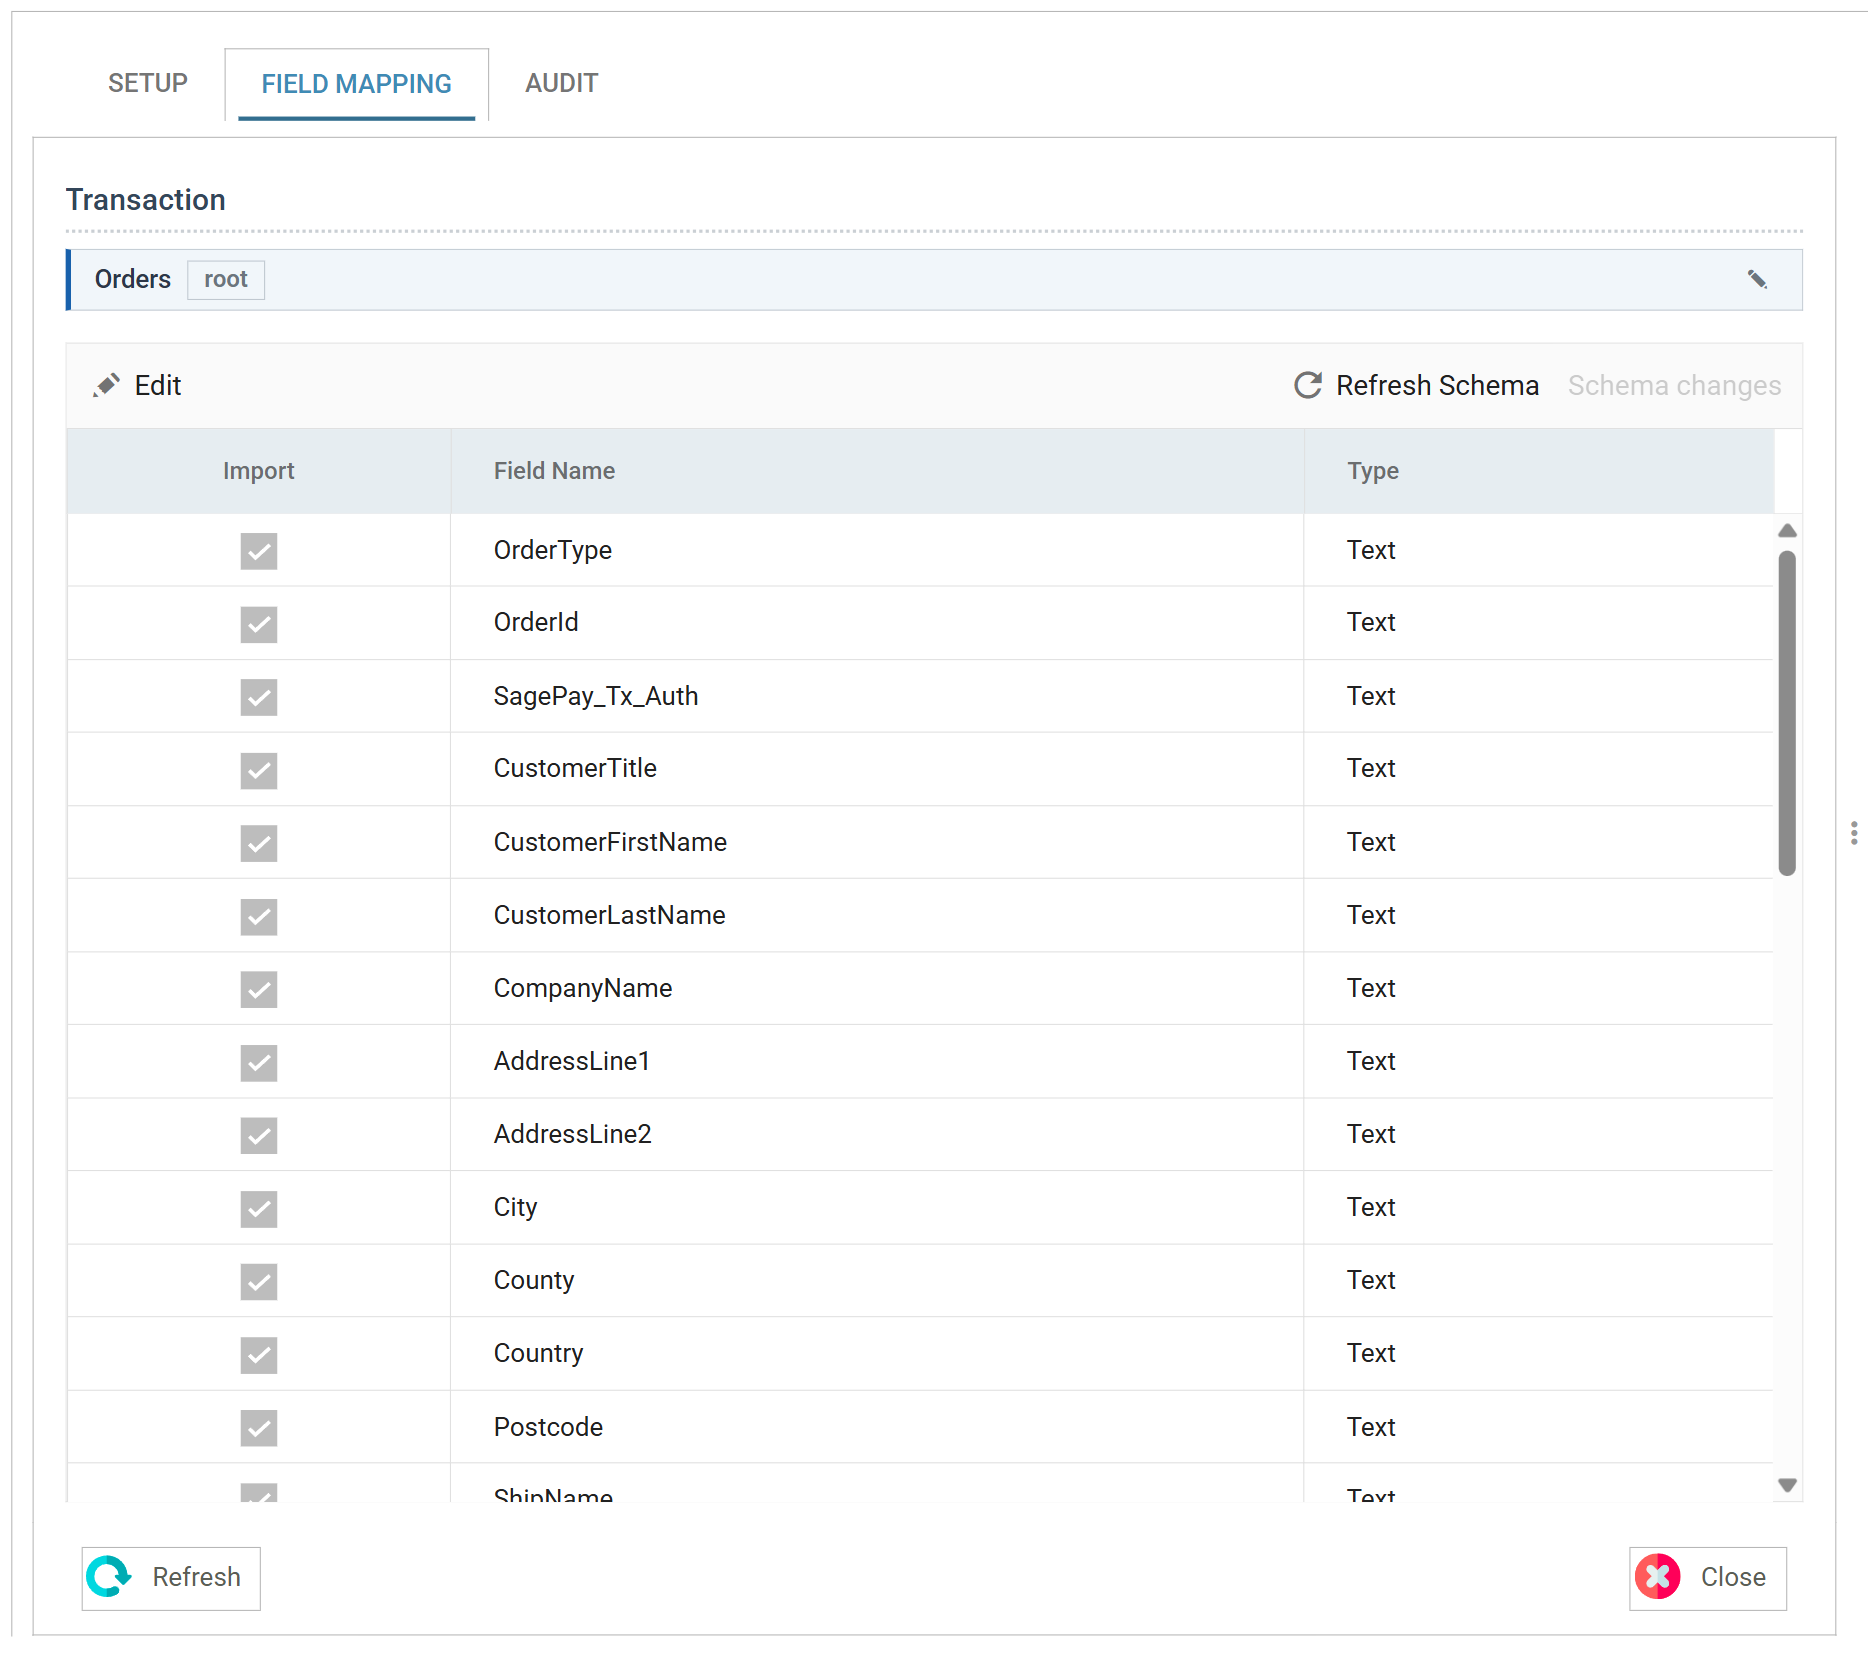
Task: Select the Postcode field name
Action: coord(548,1427)
